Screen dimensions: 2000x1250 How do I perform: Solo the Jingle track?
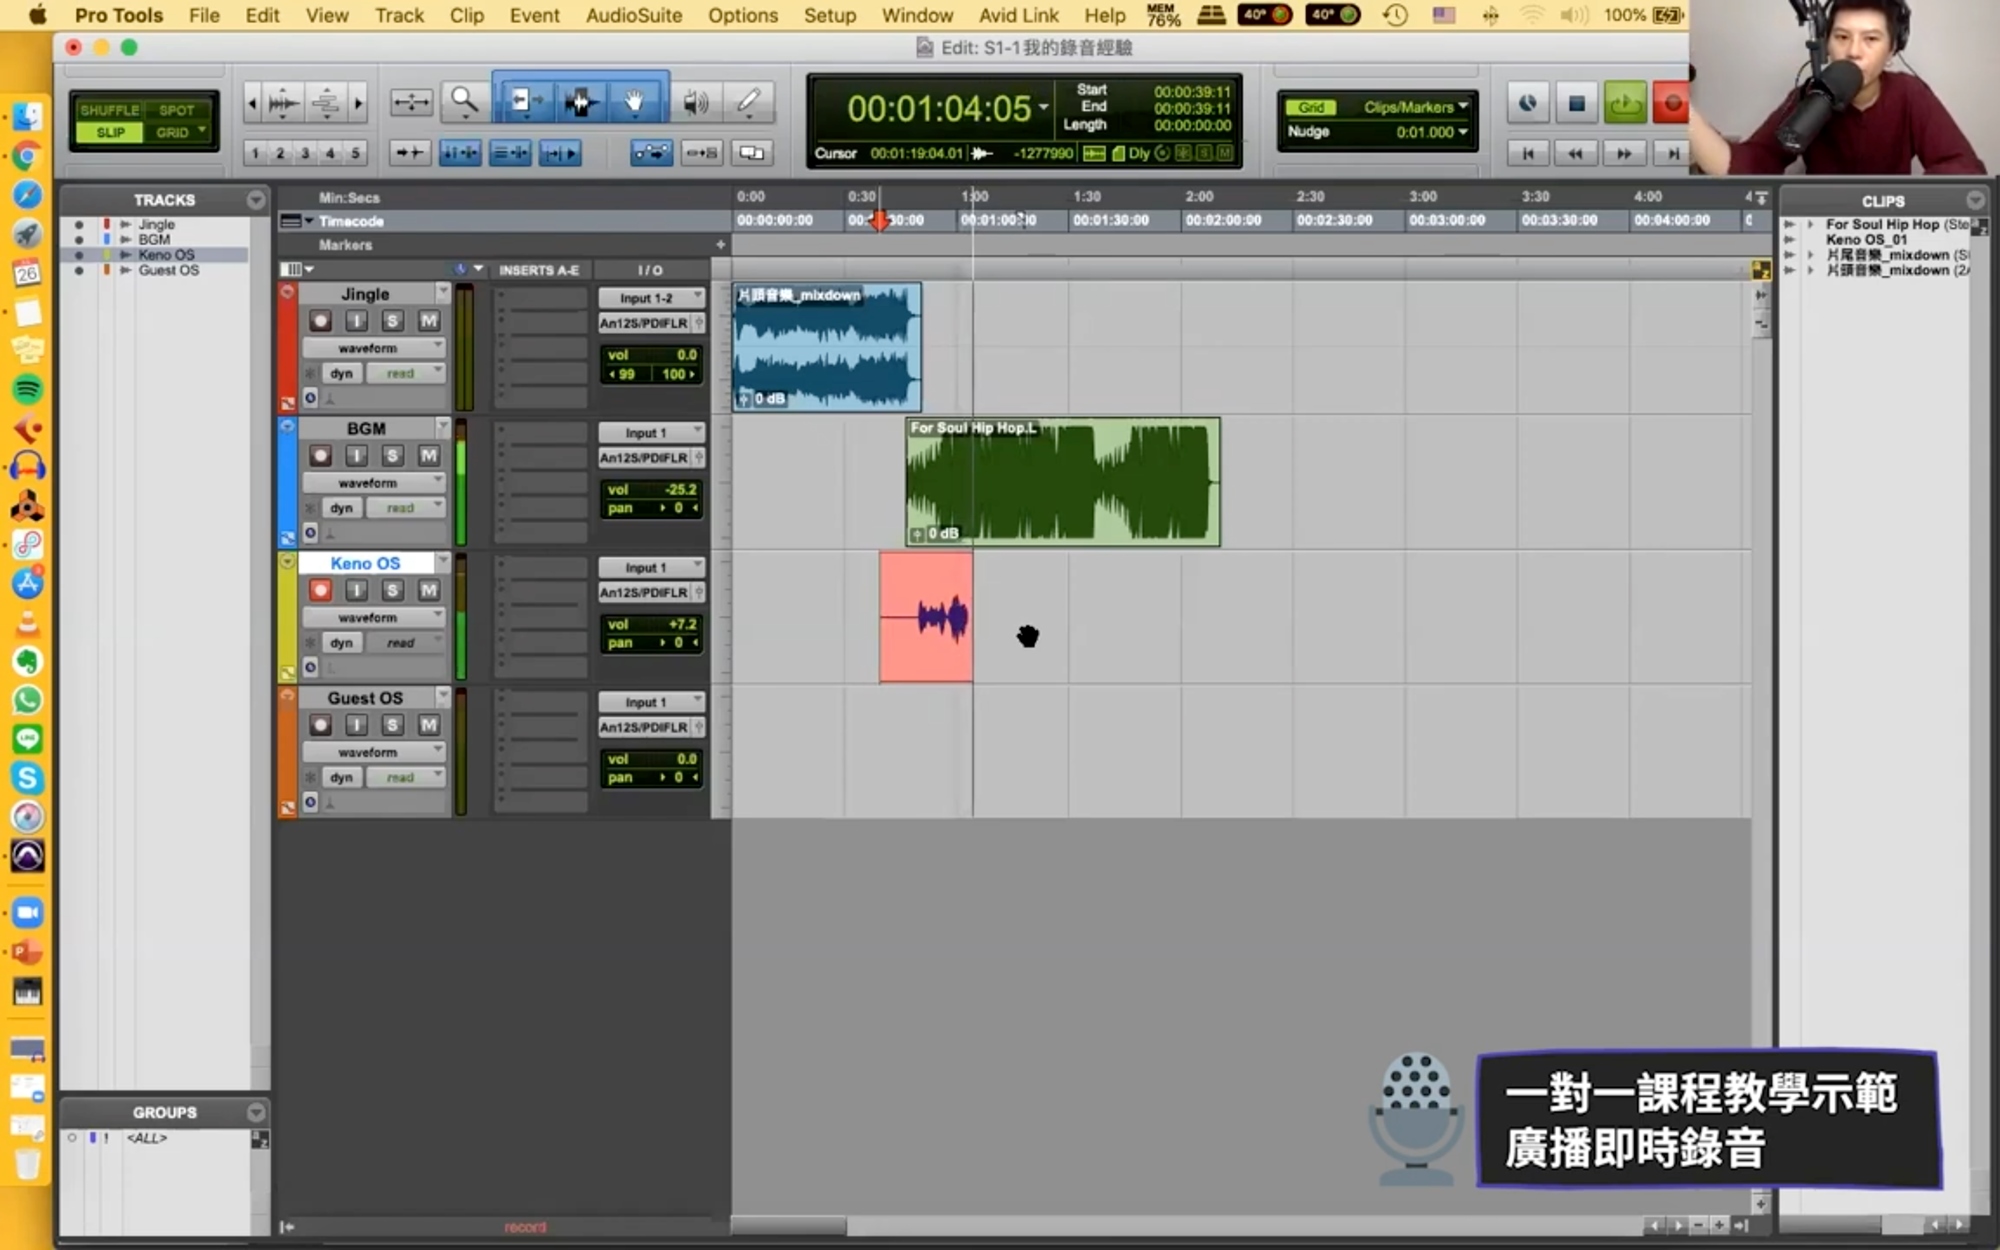coord(392,321)
